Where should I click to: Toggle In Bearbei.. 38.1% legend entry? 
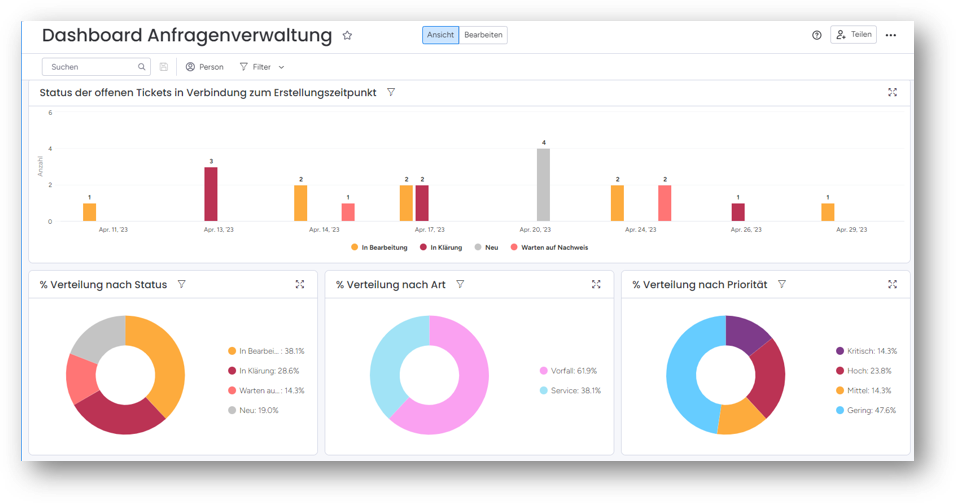tap(266, 351)
